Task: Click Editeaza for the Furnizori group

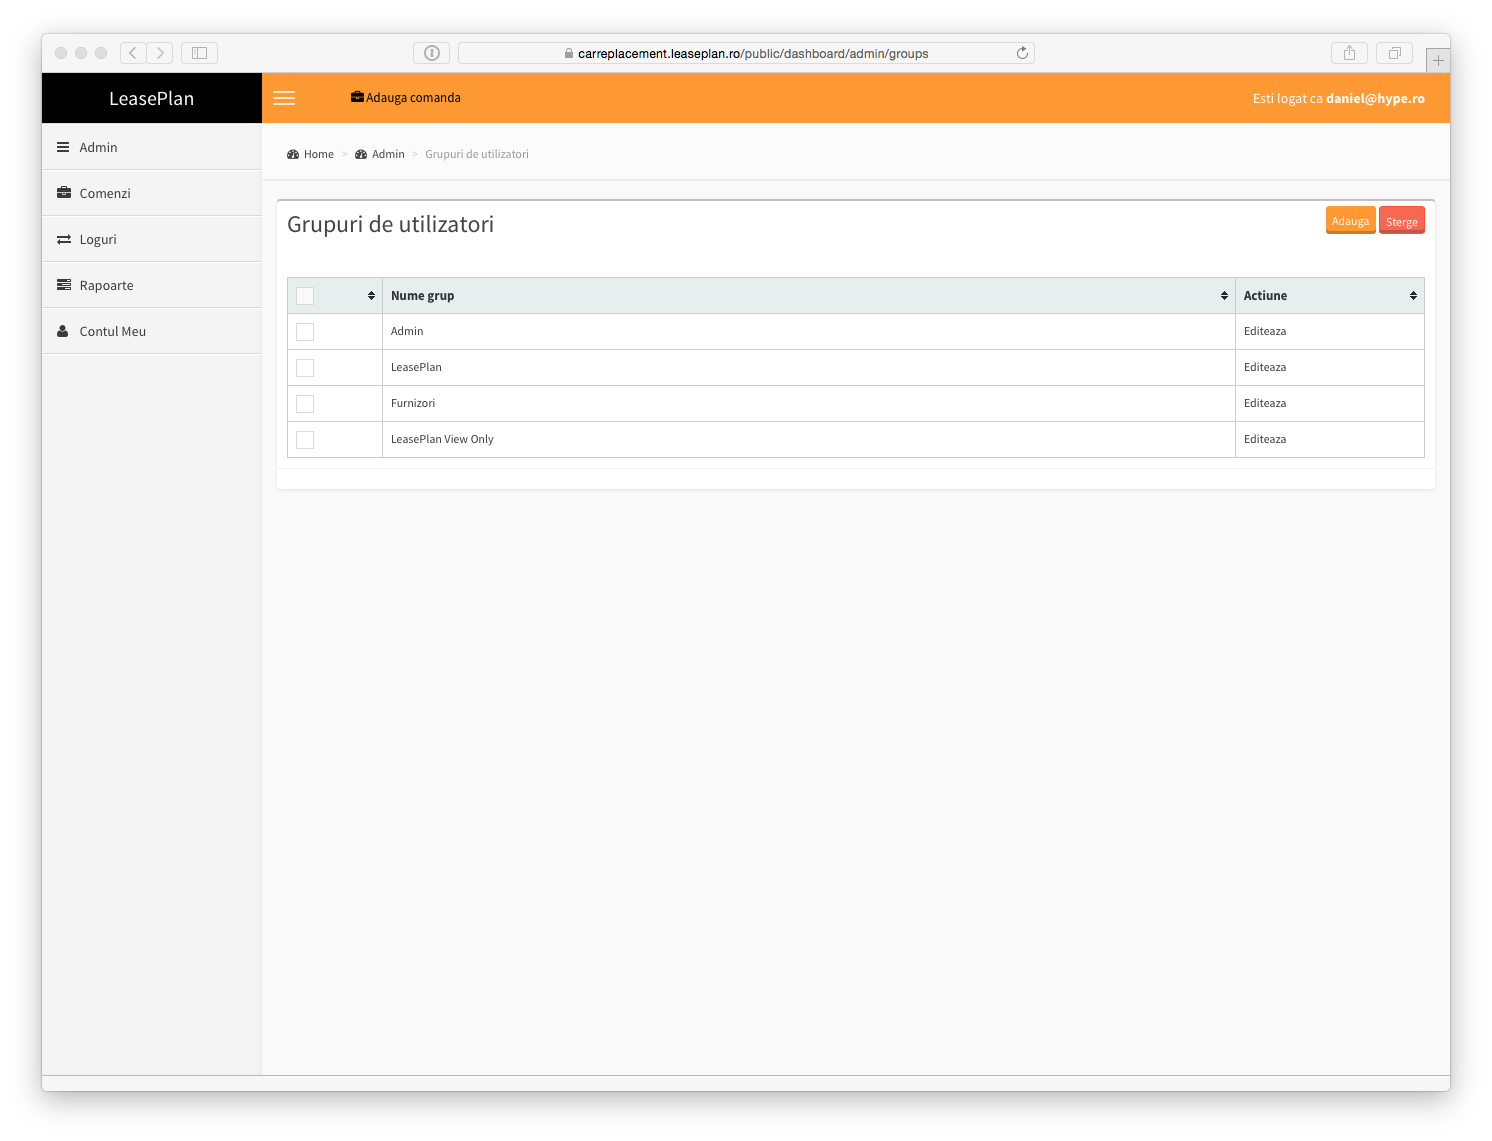Action: point(1264,403)
